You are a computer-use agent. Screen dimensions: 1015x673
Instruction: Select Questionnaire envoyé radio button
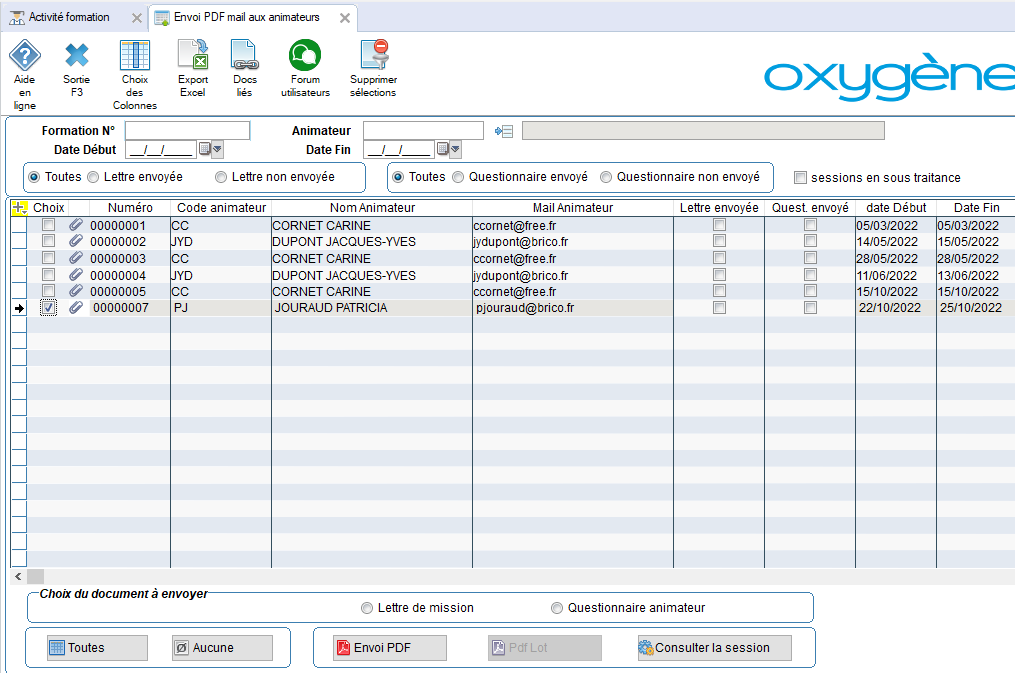(x=458, y=177)
